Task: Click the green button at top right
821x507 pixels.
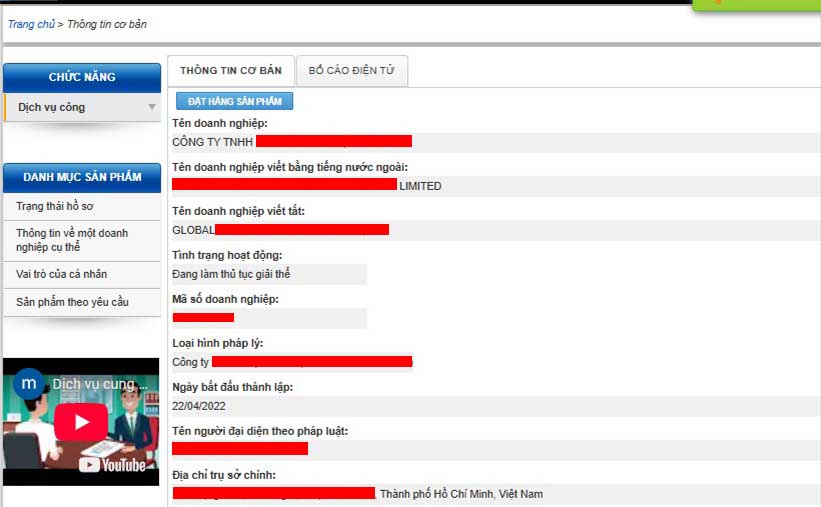Action: [x=756, y=4]
